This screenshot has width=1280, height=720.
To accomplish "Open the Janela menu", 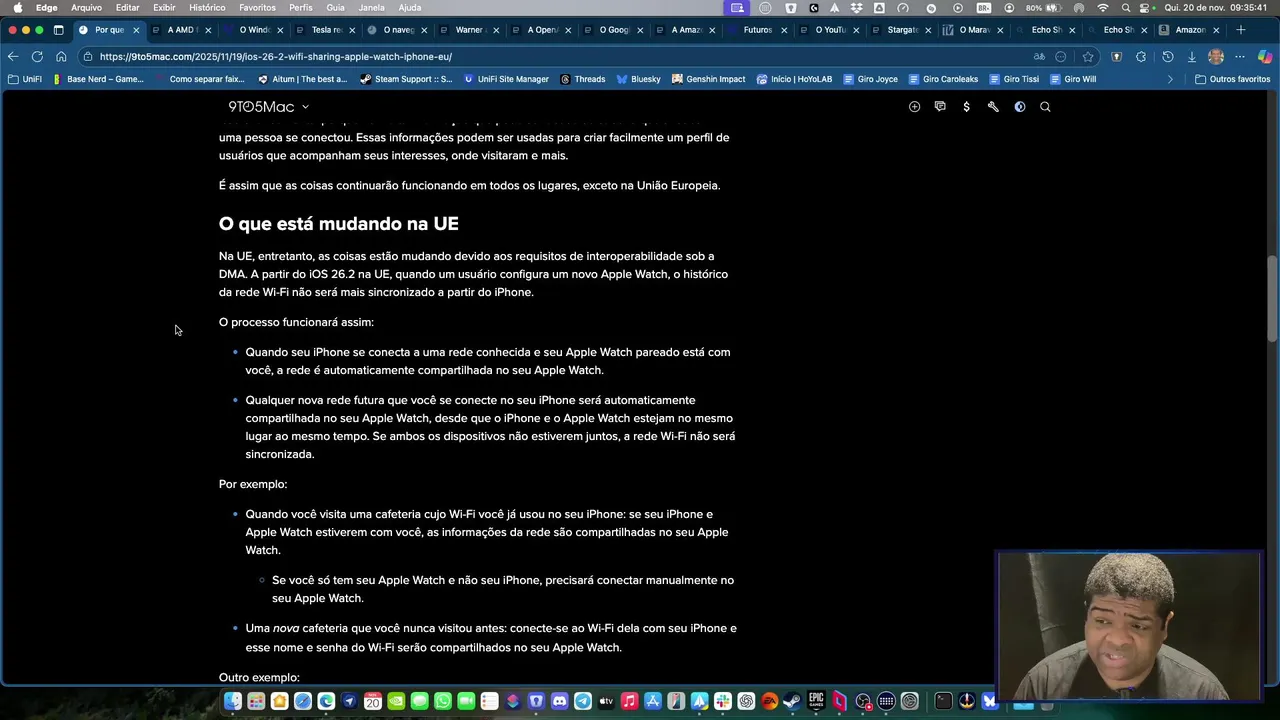I will tap(371, 7).
